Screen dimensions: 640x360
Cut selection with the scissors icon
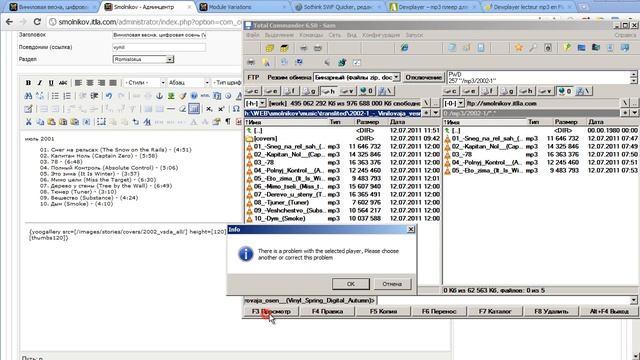pos(28,122)
